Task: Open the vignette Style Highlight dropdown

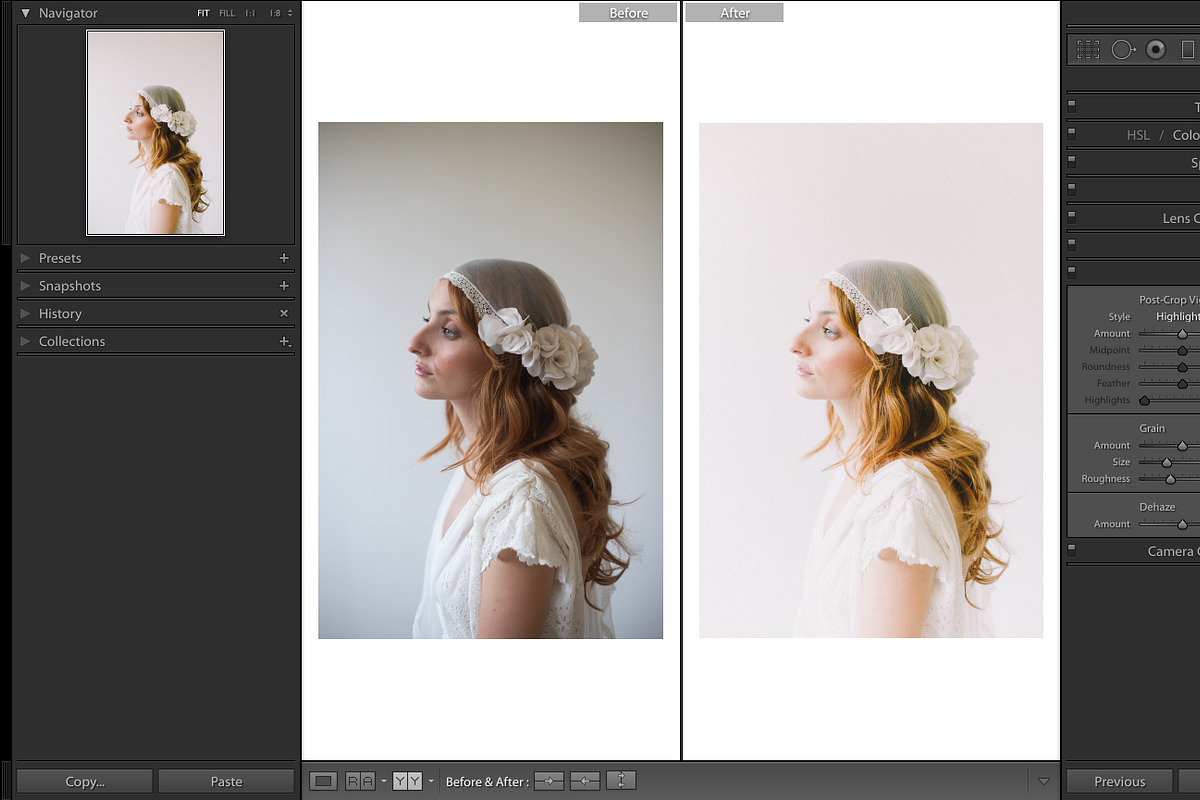Action: pos(1178,316)
